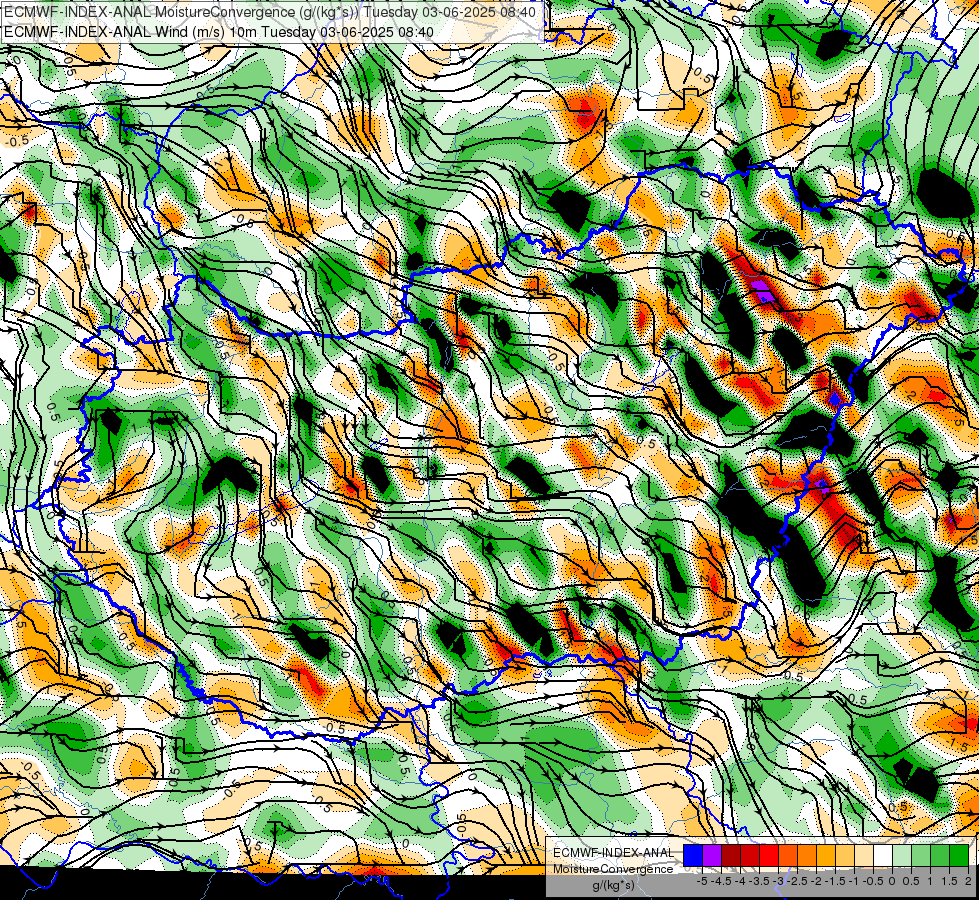
Task: Click the MoistureConvergence title line at top
Action: 269,12
